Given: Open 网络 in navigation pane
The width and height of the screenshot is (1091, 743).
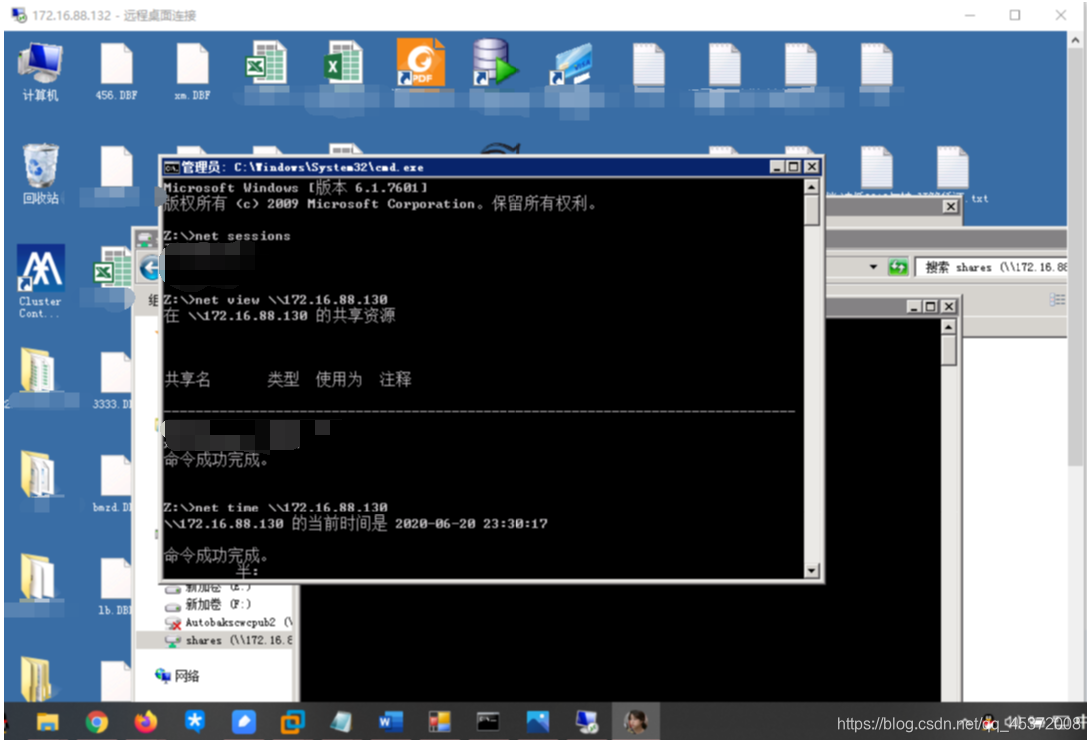Looking at the screenshot, I should click(177, 676).
